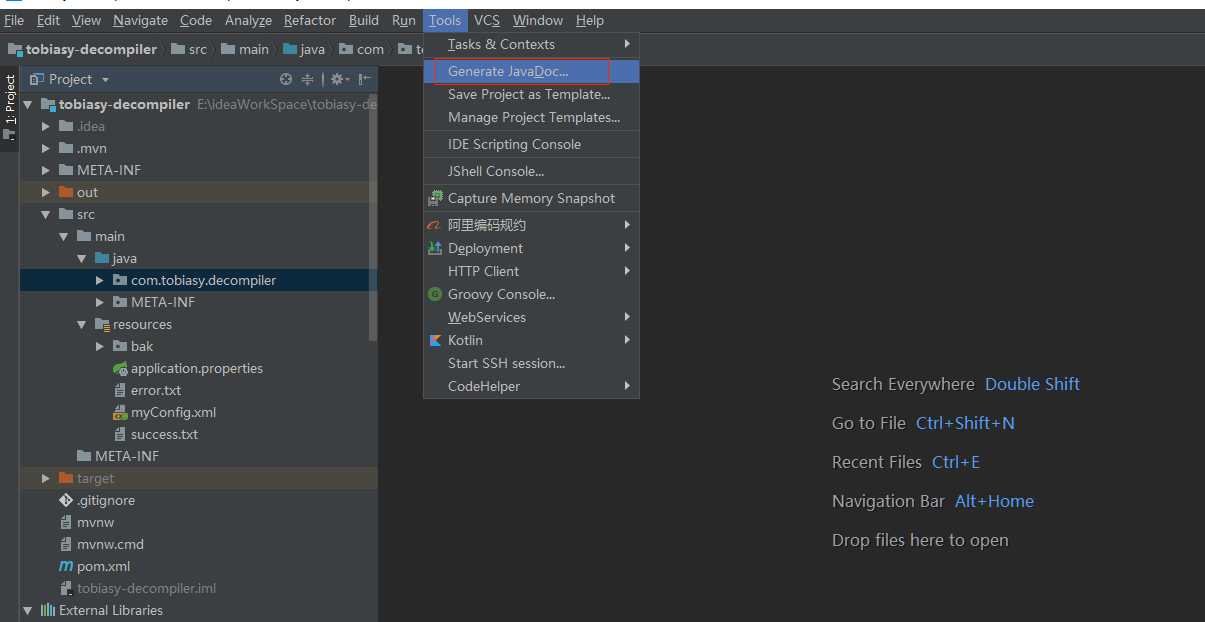Click the pom.xml Maven icon

(x=66, y=566)
